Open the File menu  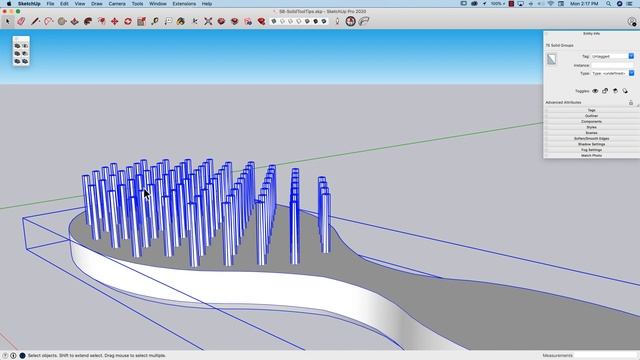click(x=50, y=4)
